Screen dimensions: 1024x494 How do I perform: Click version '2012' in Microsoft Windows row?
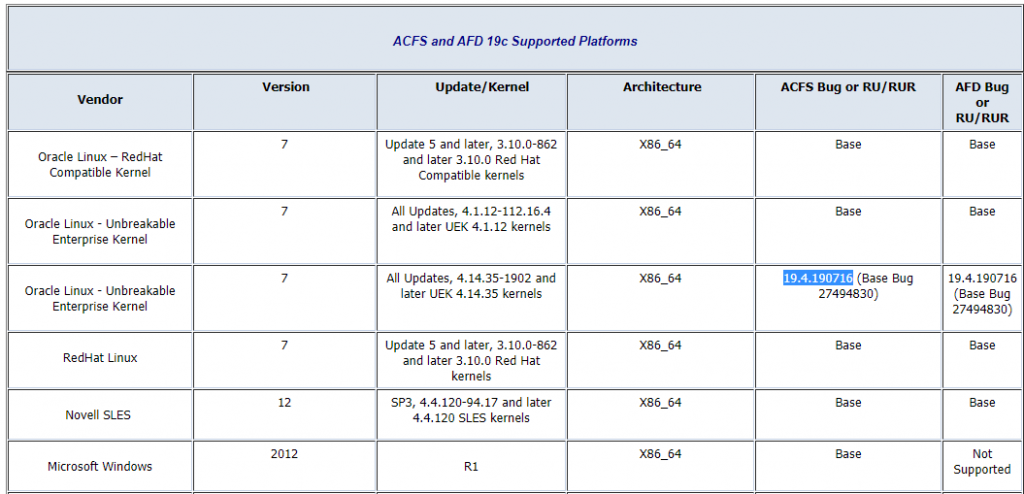[284, 453]
